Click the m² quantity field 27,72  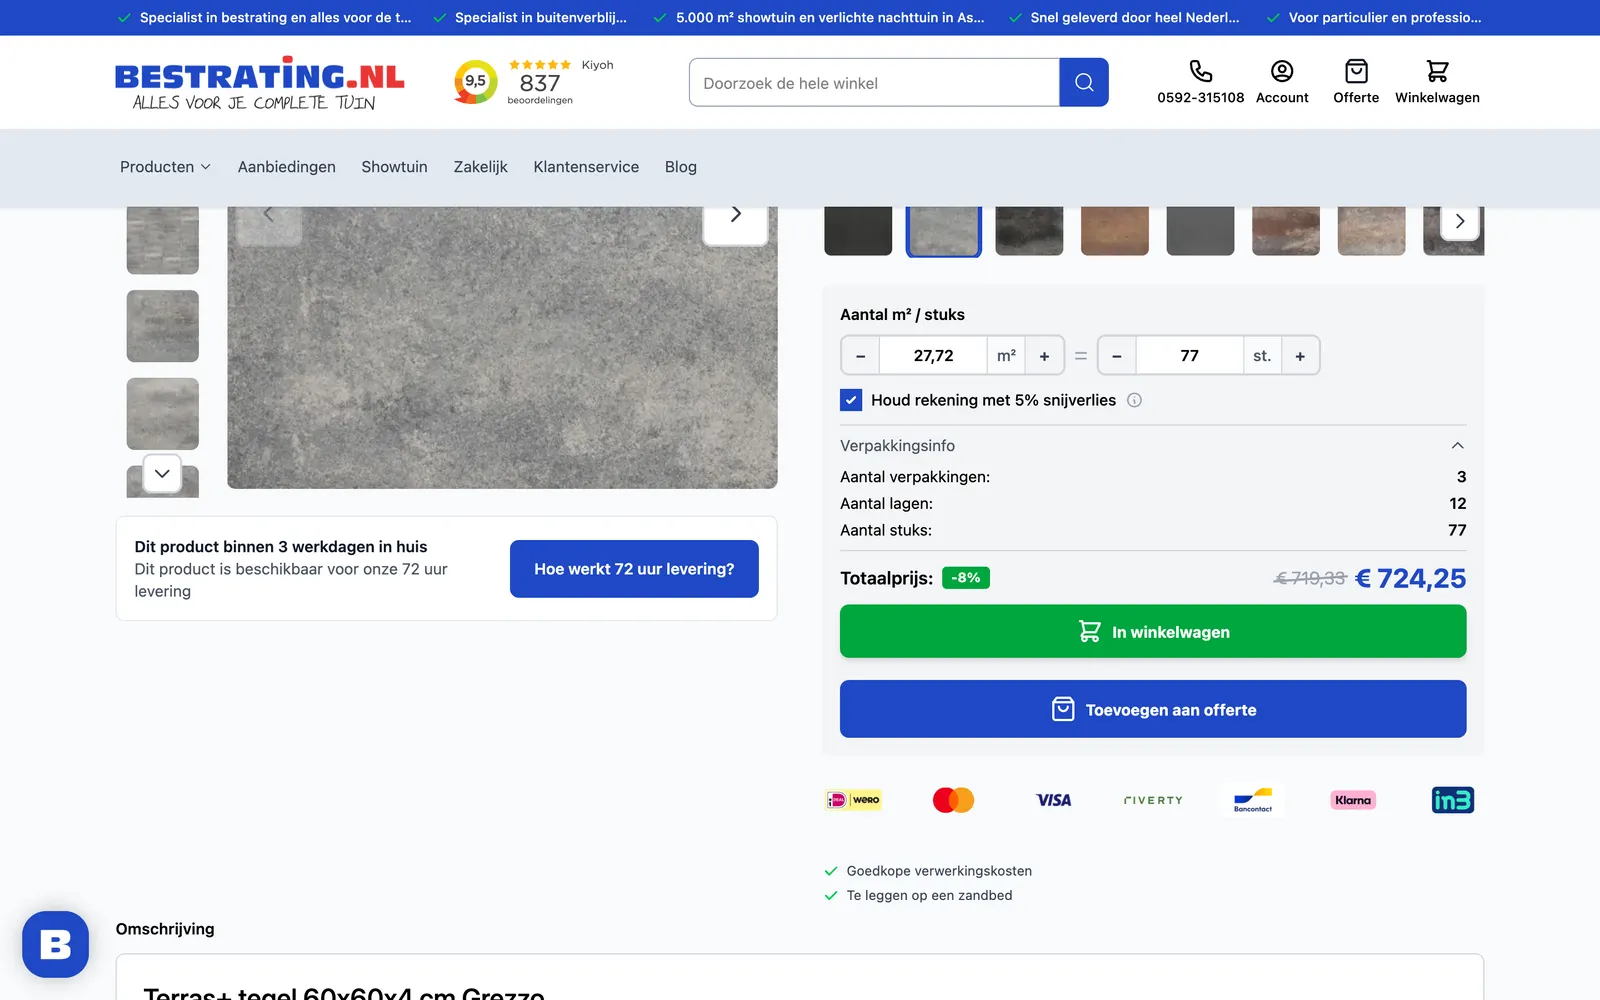coord(933,356)
